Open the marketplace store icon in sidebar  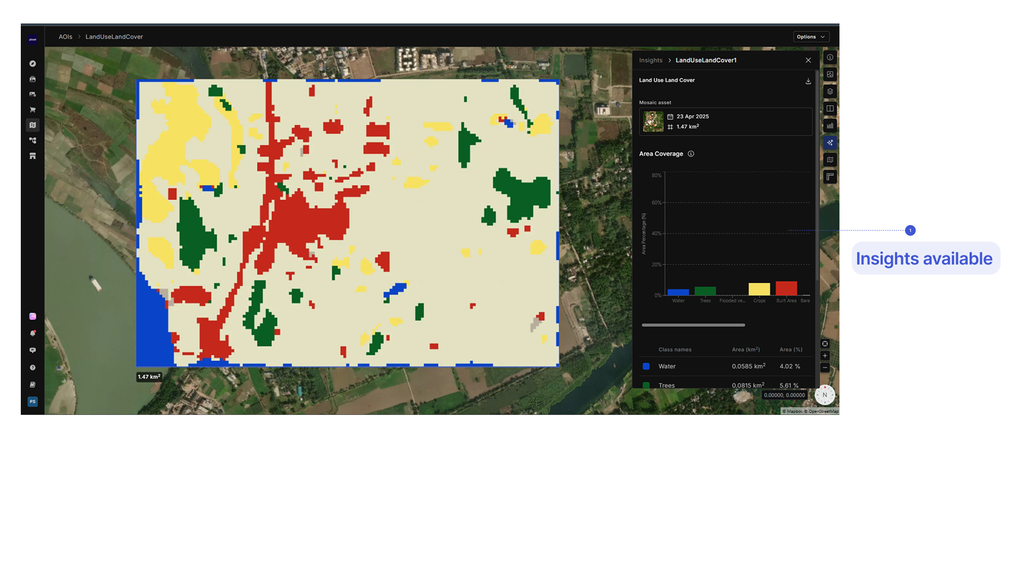coord(33,156)
